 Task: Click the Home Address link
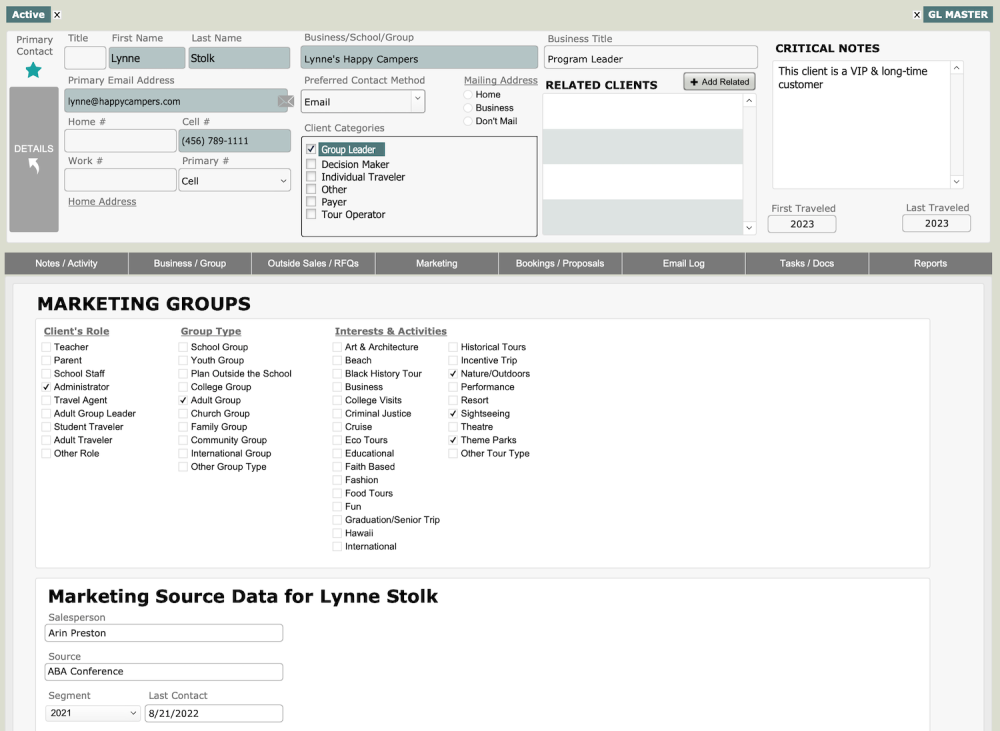point(102,202)
